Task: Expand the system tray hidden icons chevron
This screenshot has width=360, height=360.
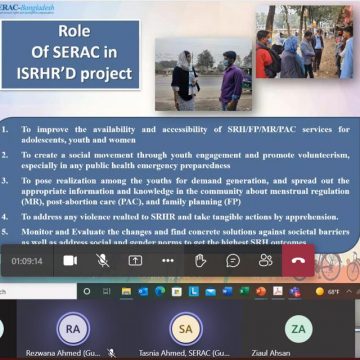Action: [349, 291]
